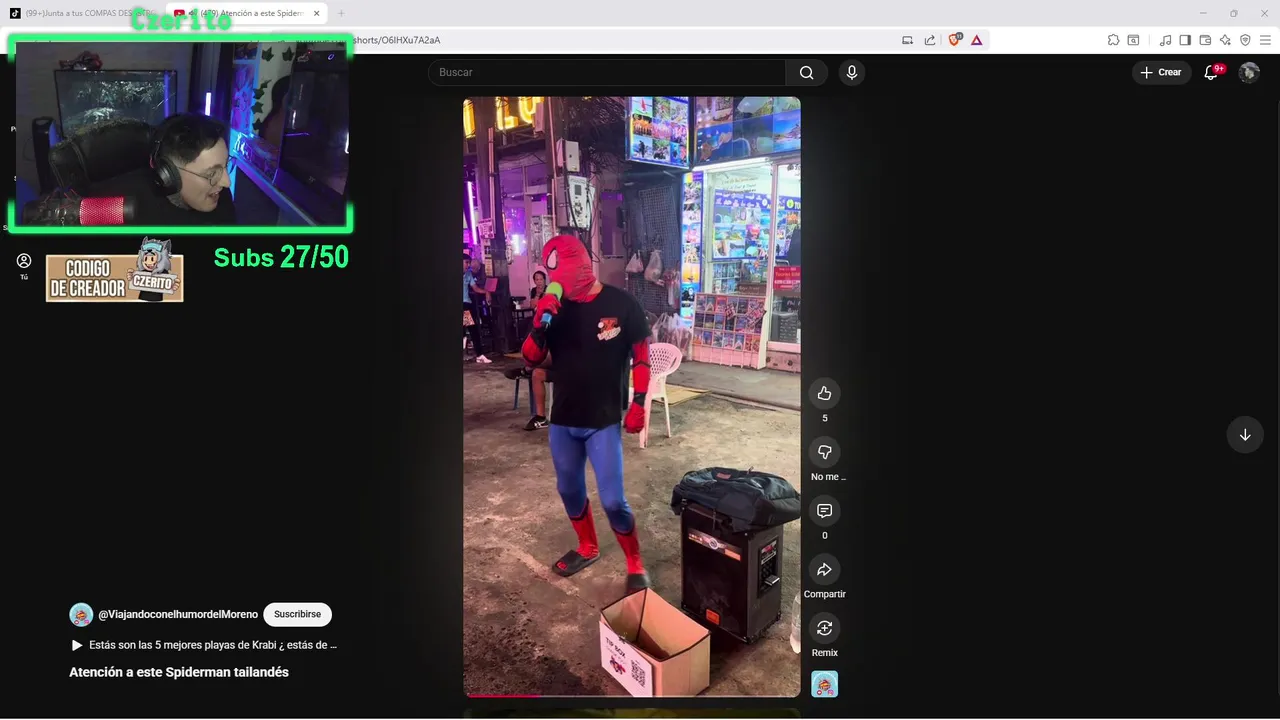The height and width of the screenshot is (720, 1280).
Task: Open the tab search icon in toolbar
Action: (1134, 40)
